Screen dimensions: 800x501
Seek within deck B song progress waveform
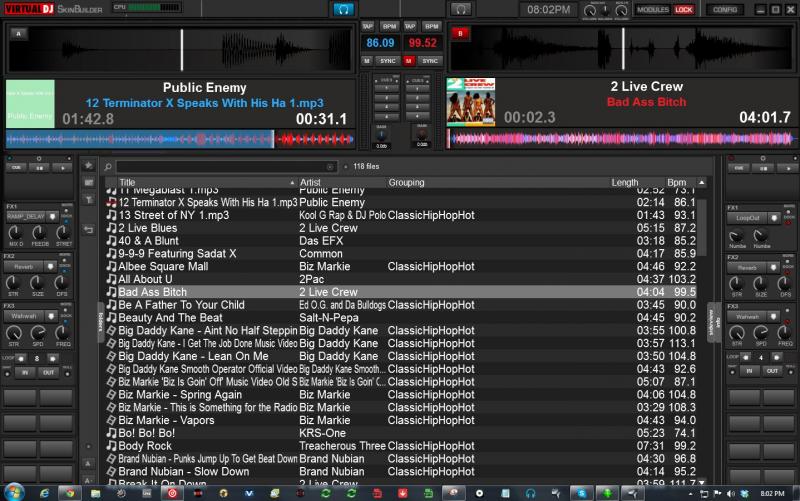coord(622,138)
